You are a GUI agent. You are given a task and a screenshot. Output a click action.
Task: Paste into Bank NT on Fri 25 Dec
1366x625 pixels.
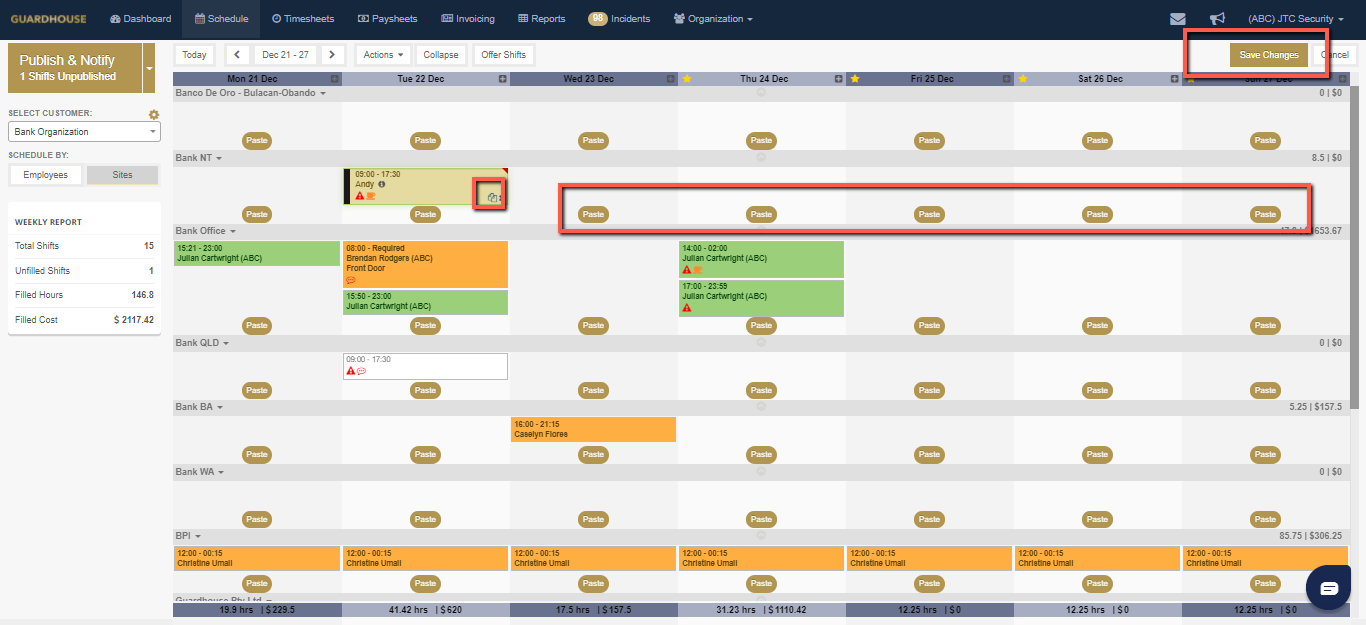pos(930,214)
